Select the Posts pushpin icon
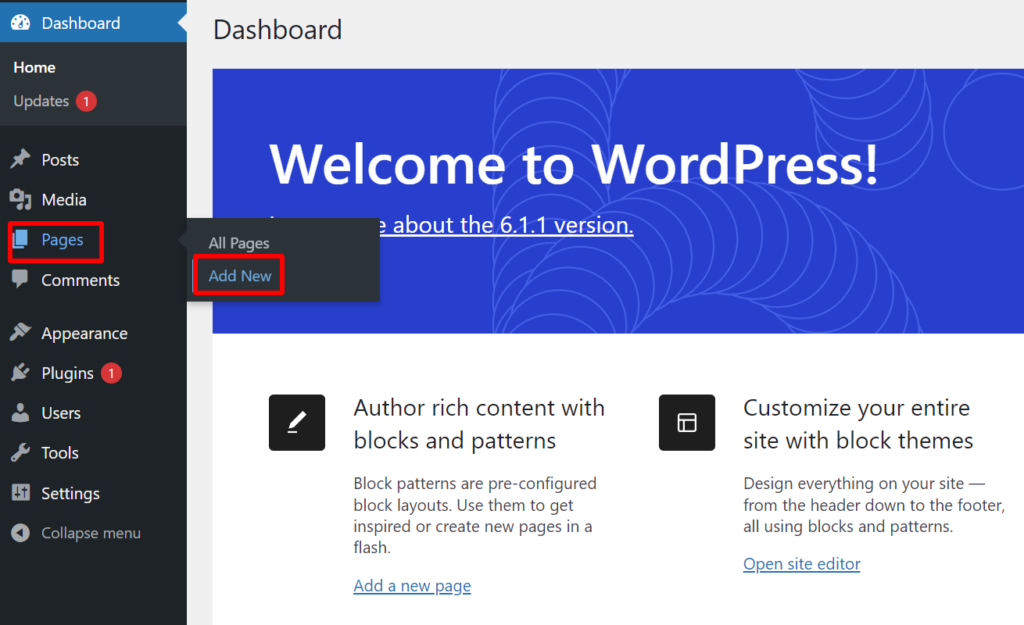 pyautogui.click(x=24, y=159)
